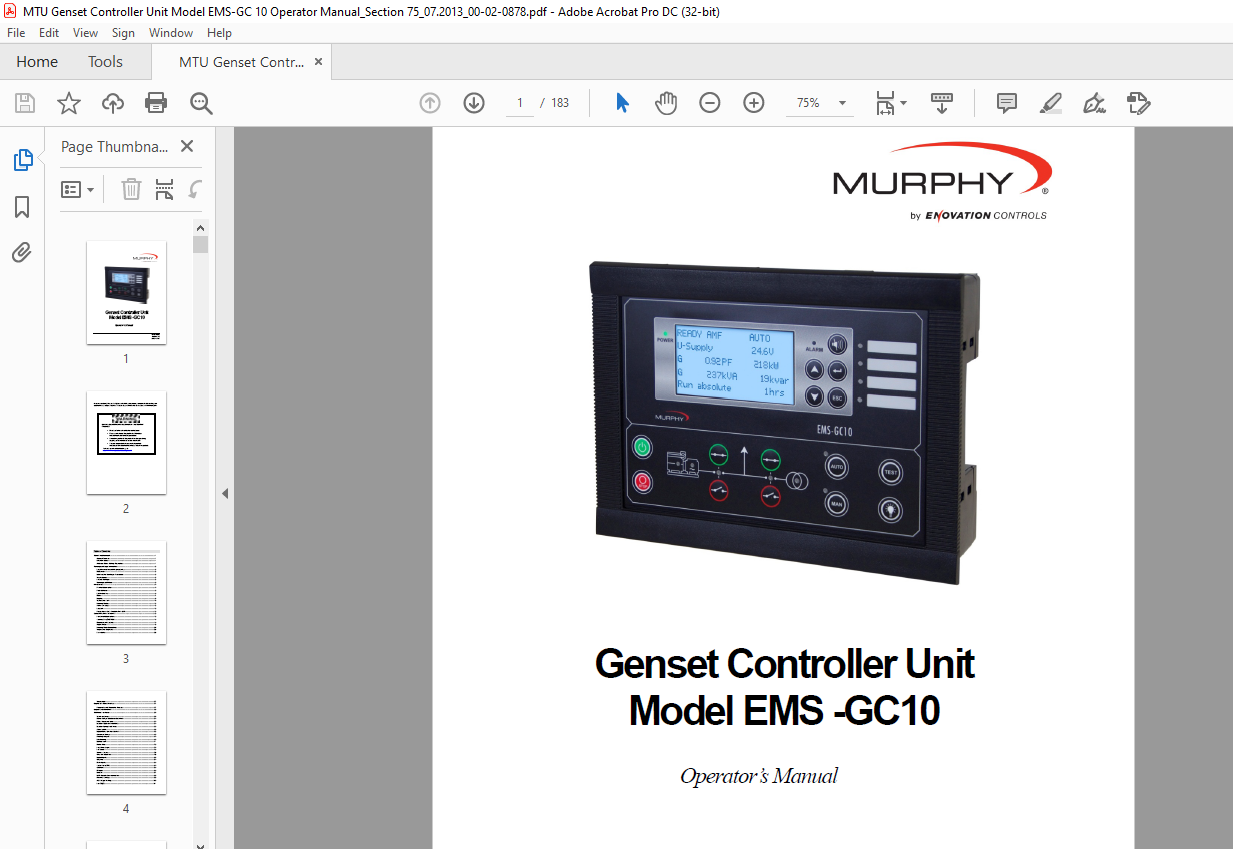Click the delete pages trash icon
Image resolution: width=1233 pixels, height=849 pixels.
(131, 189)
